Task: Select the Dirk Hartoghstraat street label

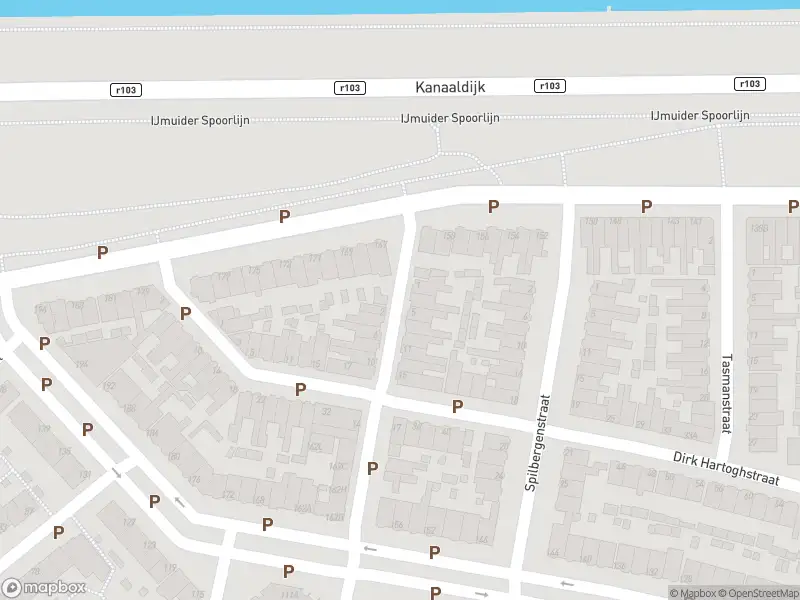Action: pyautogui.click(x=726, y=468)
